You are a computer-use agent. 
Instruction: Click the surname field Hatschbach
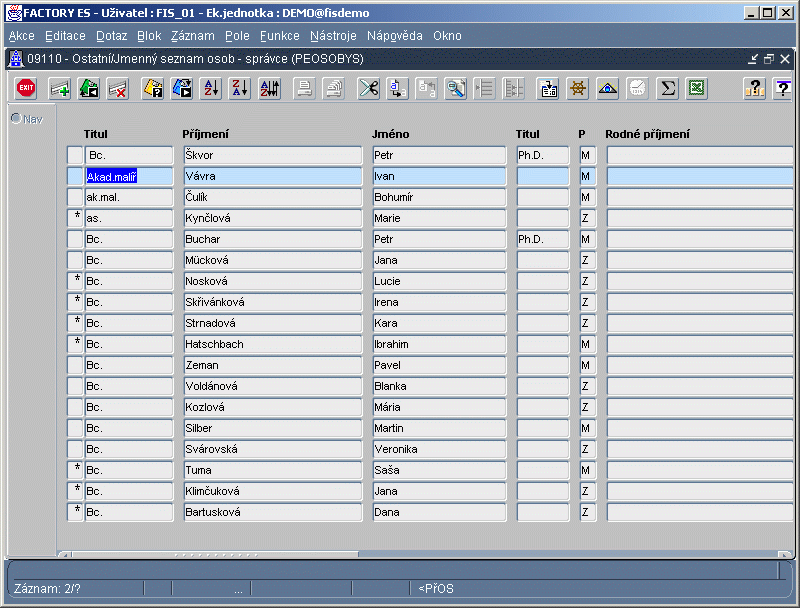[x=273, y=344]
